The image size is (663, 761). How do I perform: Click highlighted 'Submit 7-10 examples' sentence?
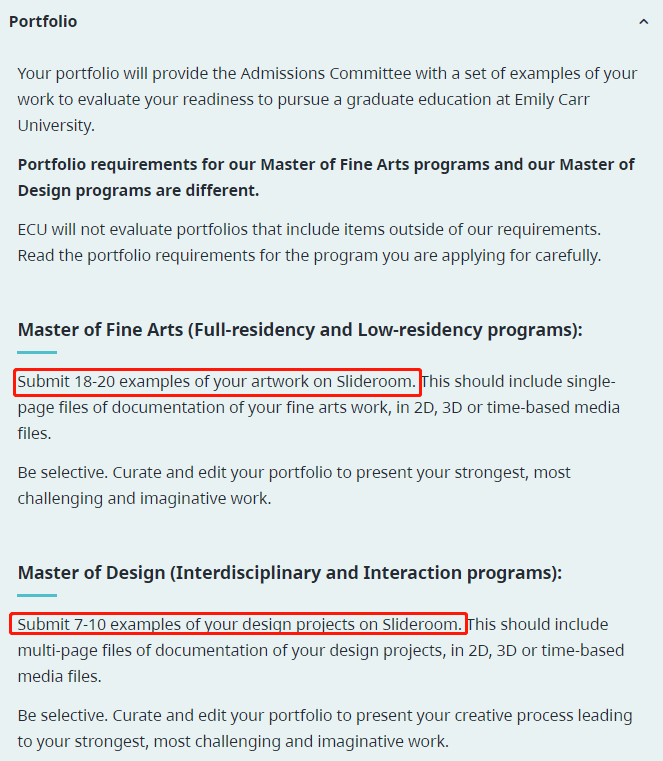[240, 625]
